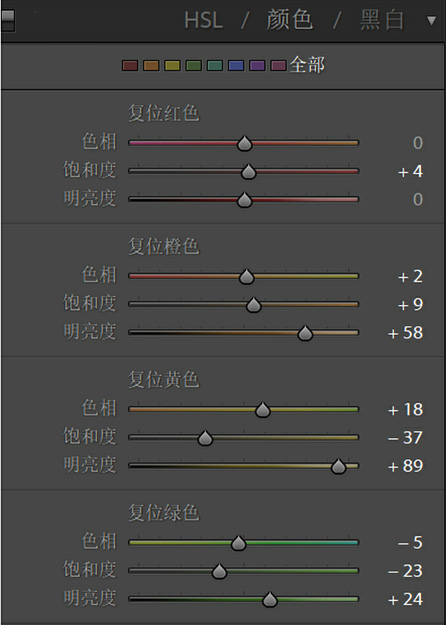
Task: Click 复位绿色 to reset green
Action: pyautogui.click(x=163, y=513)
